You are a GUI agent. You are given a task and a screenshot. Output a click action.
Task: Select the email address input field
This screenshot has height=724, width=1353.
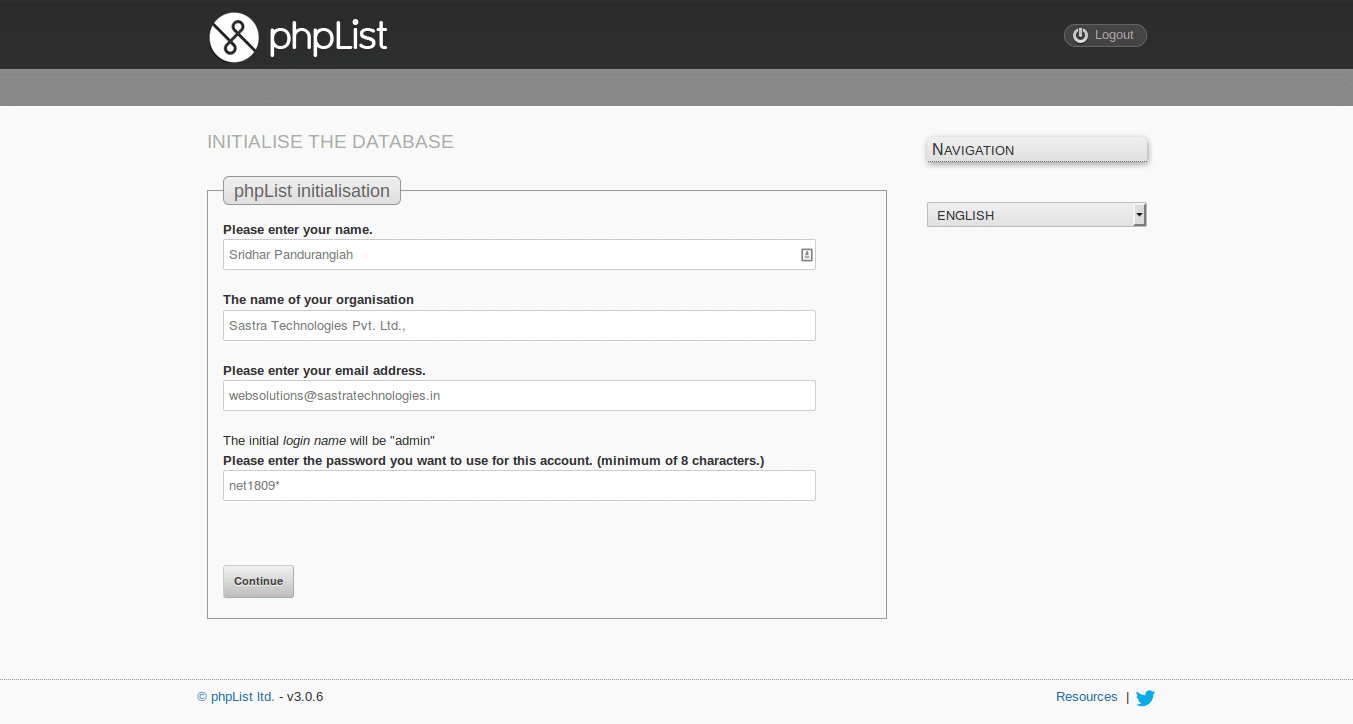(x=519, y=395)
